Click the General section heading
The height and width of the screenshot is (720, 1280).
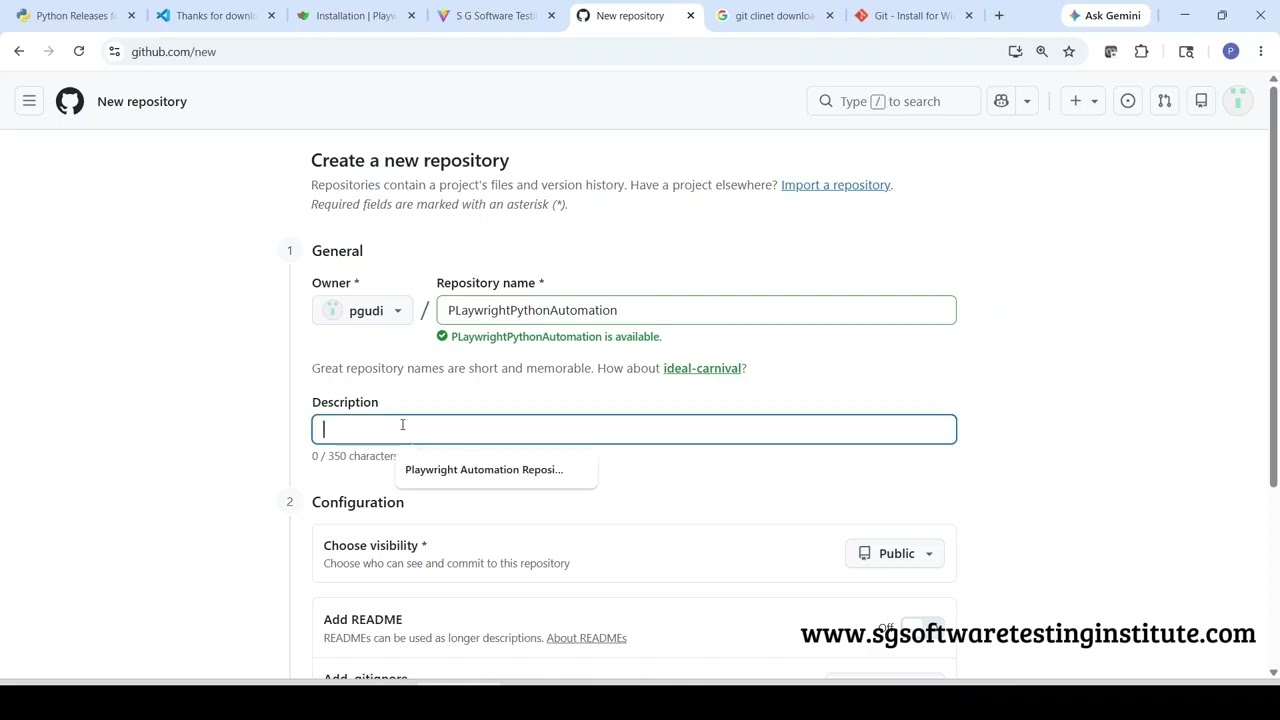pyautogui.click(x=337, y=251)
